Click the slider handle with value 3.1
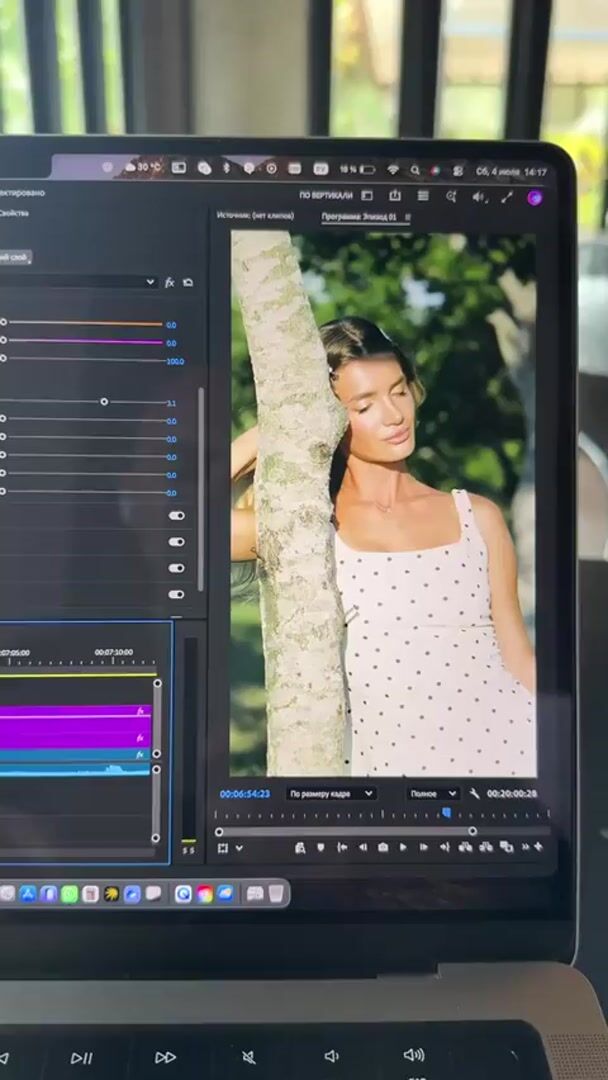The width and height of the screenshot is (608, 1080). pyautogui.click(x=104, y=401)
